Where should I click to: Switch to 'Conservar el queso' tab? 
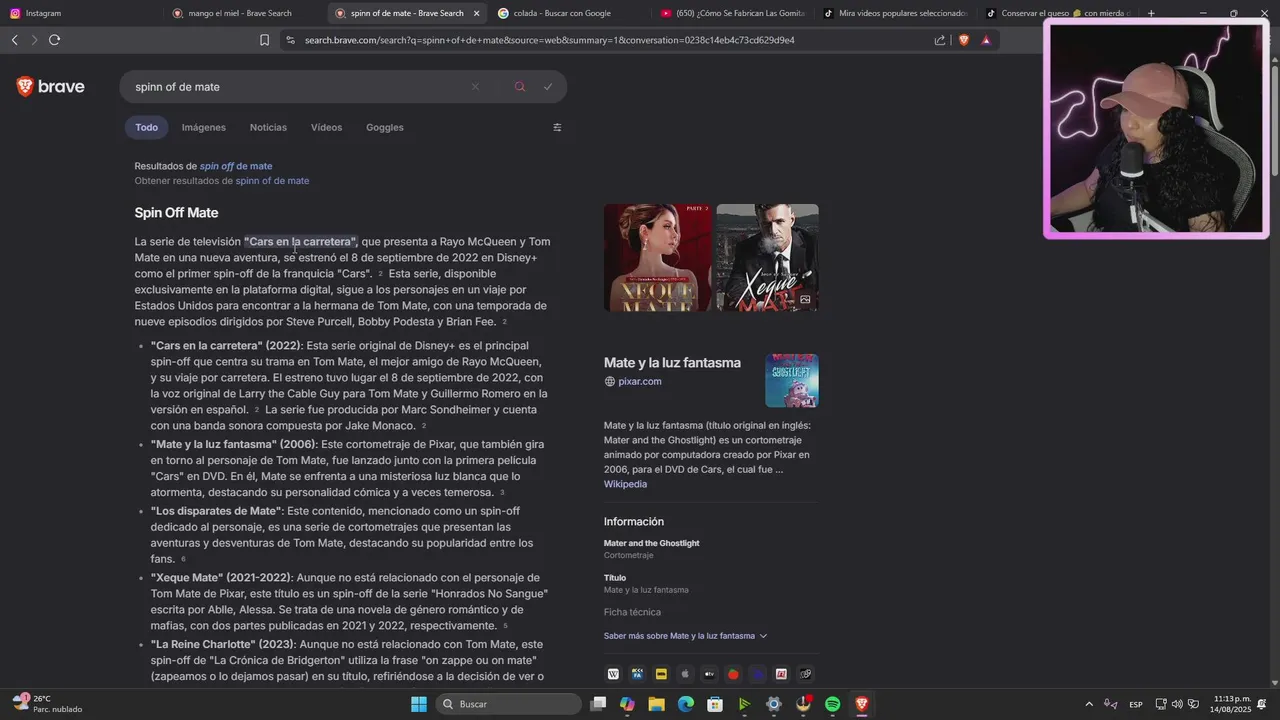[x=1057, y=13]
